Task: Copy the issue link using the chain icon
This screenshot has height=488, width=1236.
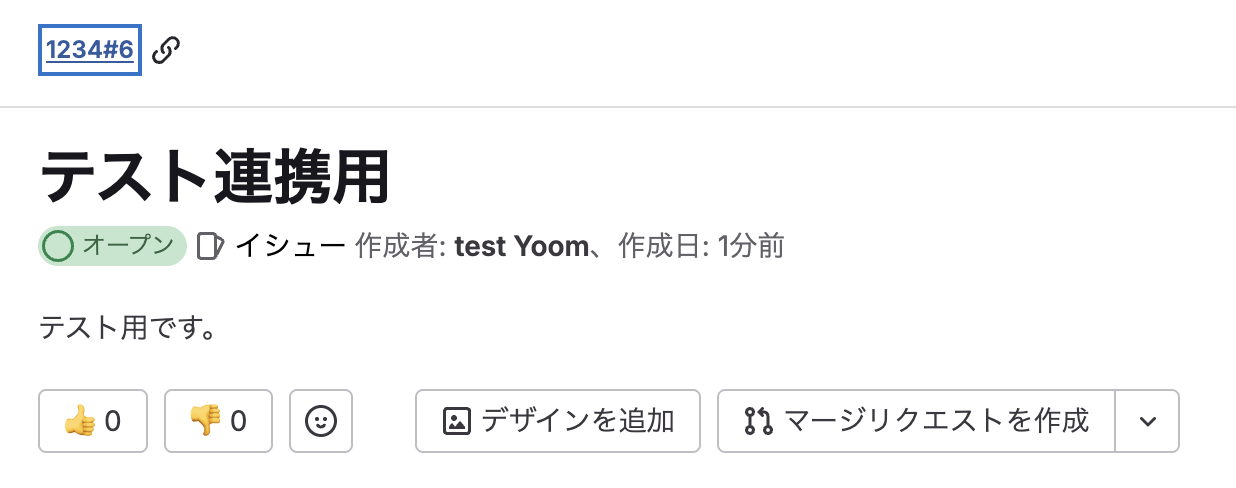Action: click(x=166, y=50)
